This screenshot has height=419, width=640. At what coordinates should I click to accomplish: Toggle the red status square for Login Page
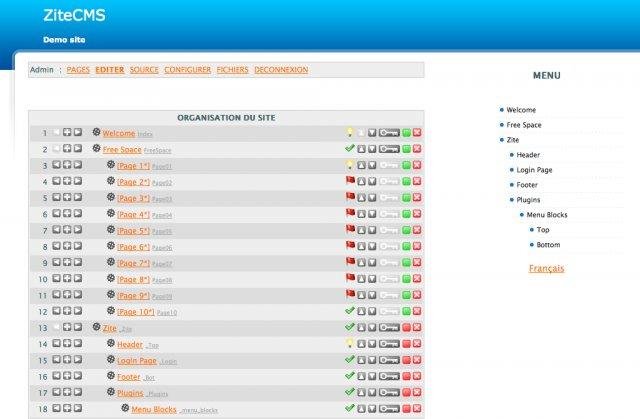[x=406, y=360]
